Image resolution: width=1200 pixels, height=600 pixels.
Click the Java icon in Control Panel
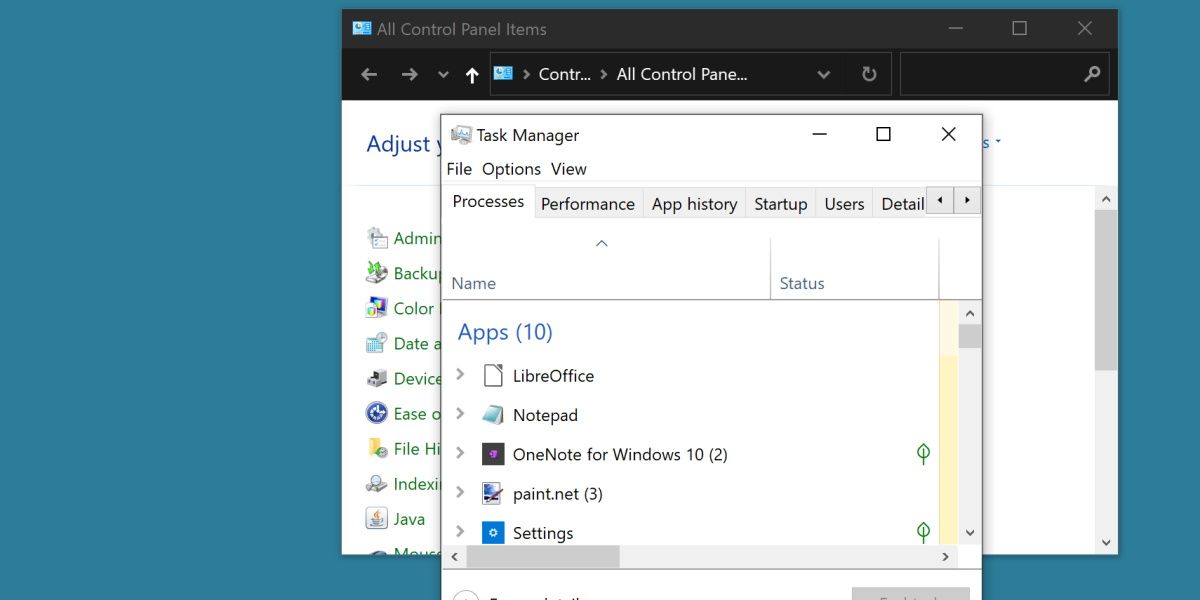pyautogui.click(x=377, y=518)
